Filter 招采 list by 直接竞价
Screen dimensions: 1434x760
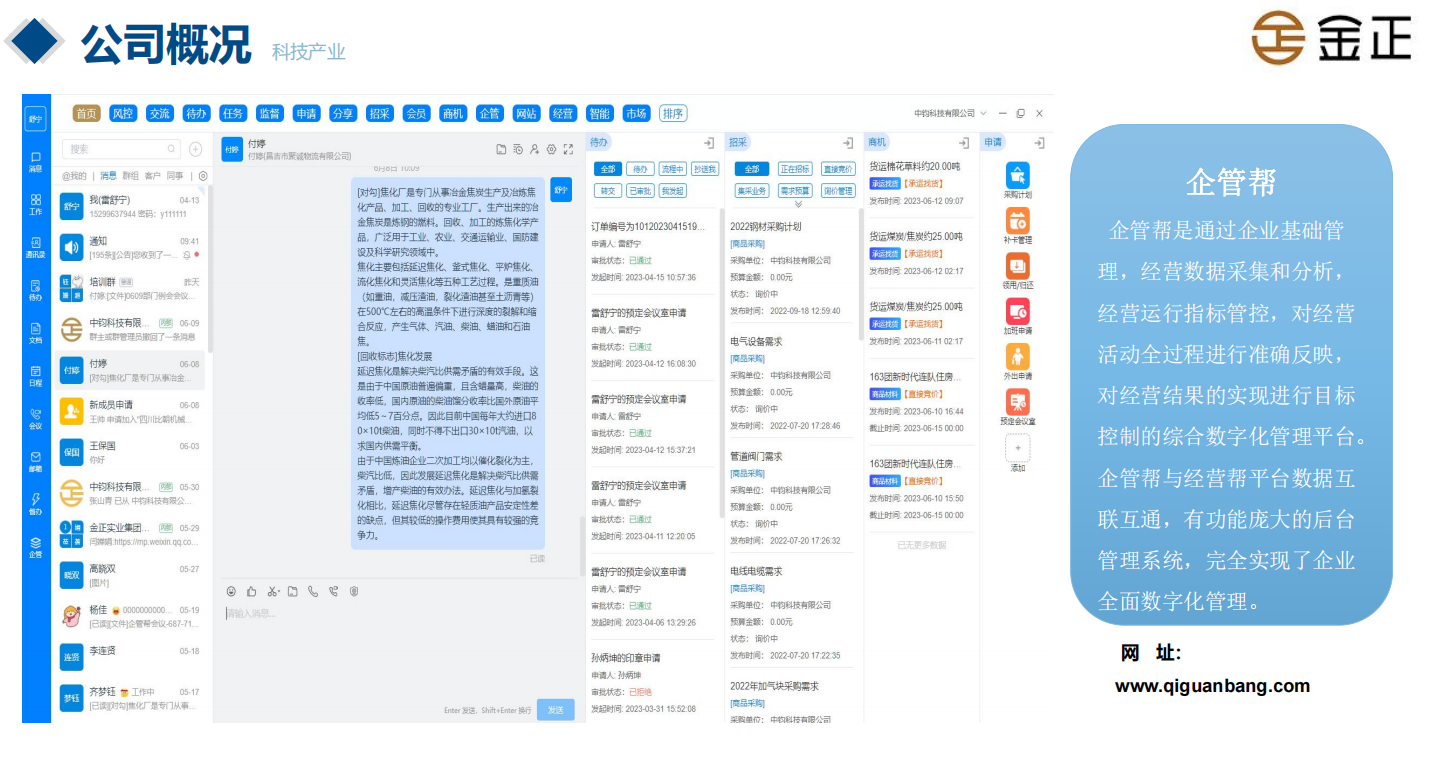pos(838,169)
